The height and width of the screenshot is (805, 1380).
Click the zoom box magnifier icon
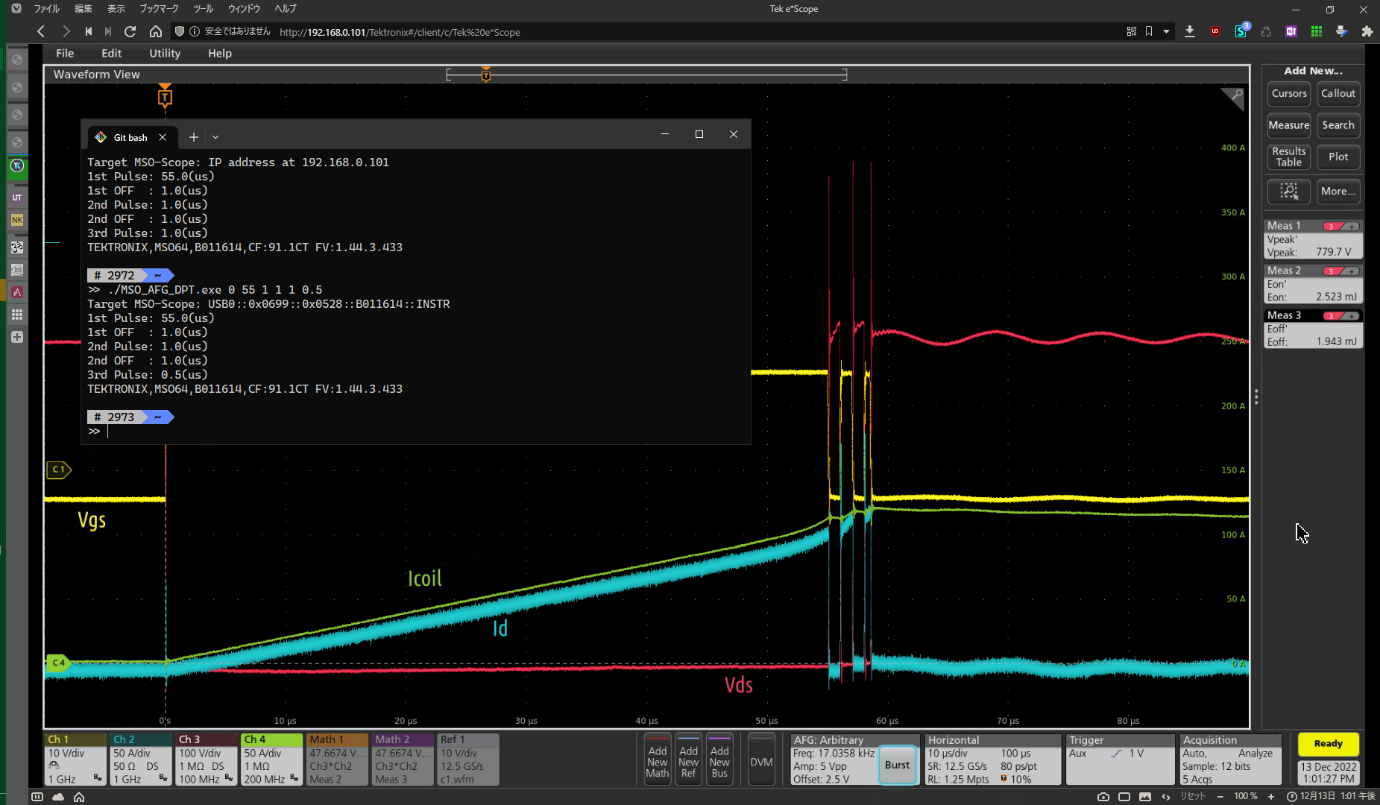(x=1289, y=191)
